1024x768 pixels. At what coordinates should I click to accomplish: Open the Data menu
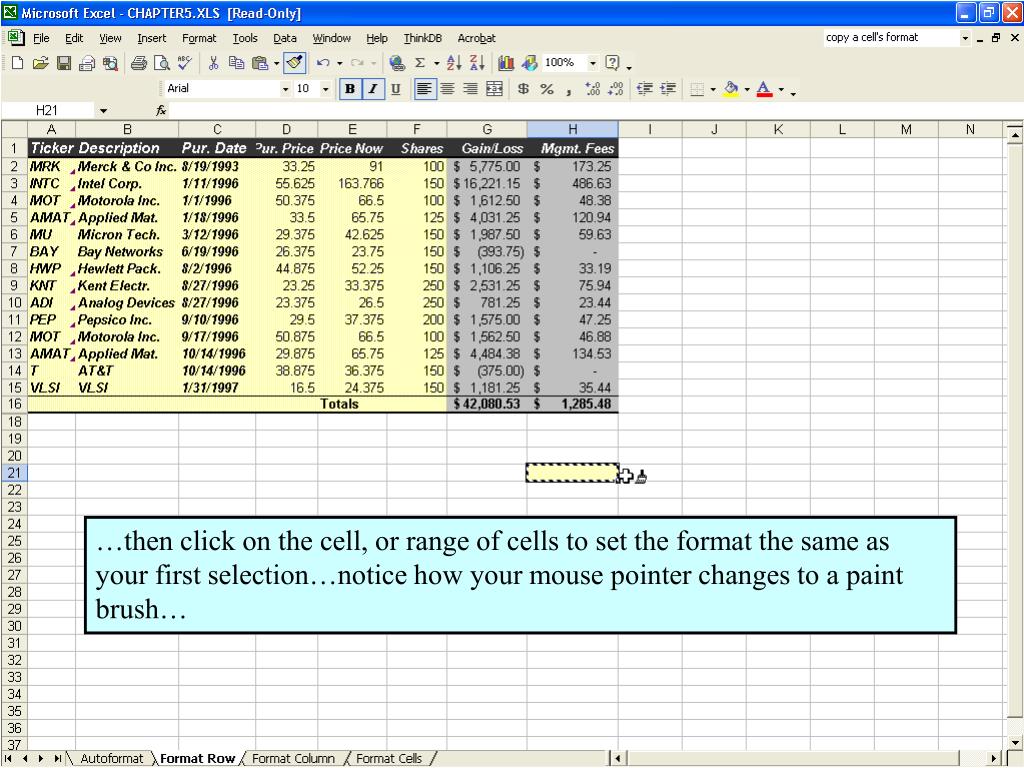click(x=285, y=39)
